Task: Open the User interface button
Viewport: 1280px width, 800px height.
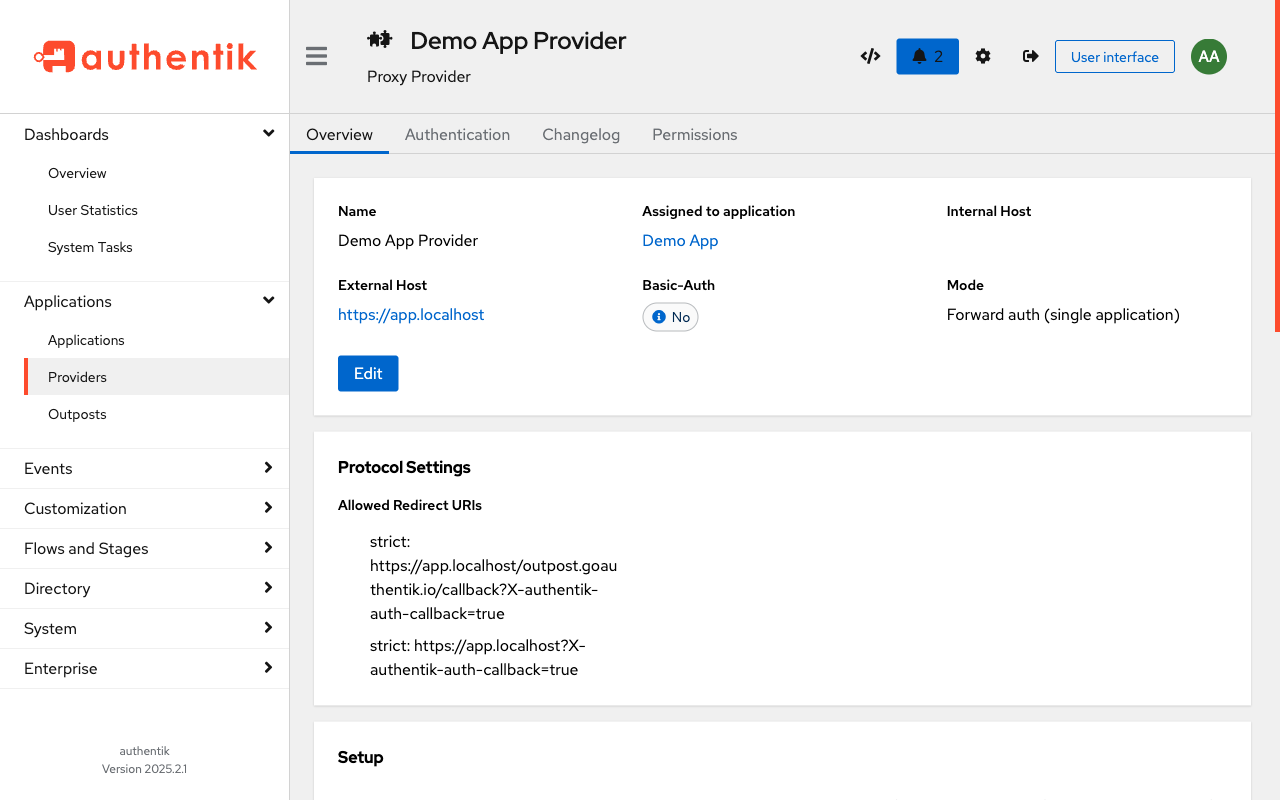Action: (1115, 57)
